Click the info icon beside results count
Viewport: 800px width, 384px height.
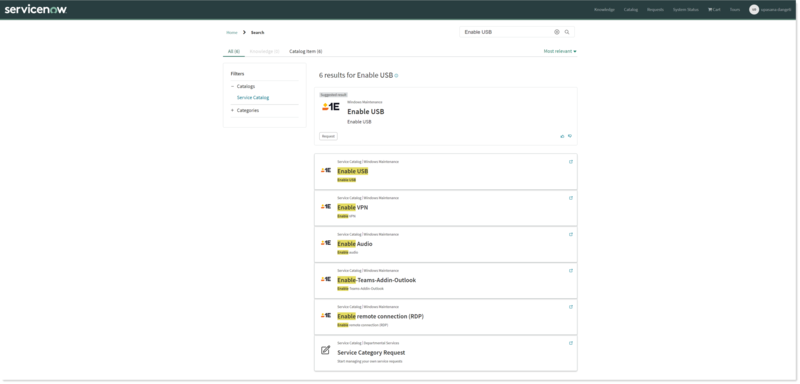pyautogui.click(x=396, y=75)
